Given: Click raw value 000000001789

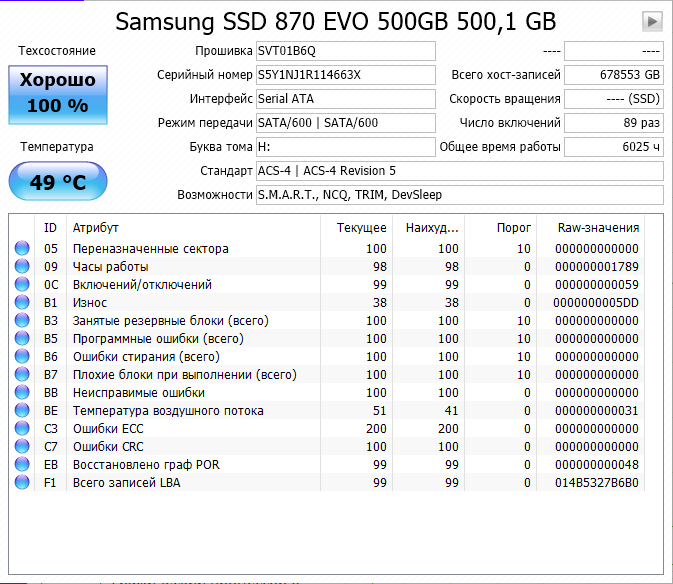Looking at the screenshot, I should click(597, 266).
